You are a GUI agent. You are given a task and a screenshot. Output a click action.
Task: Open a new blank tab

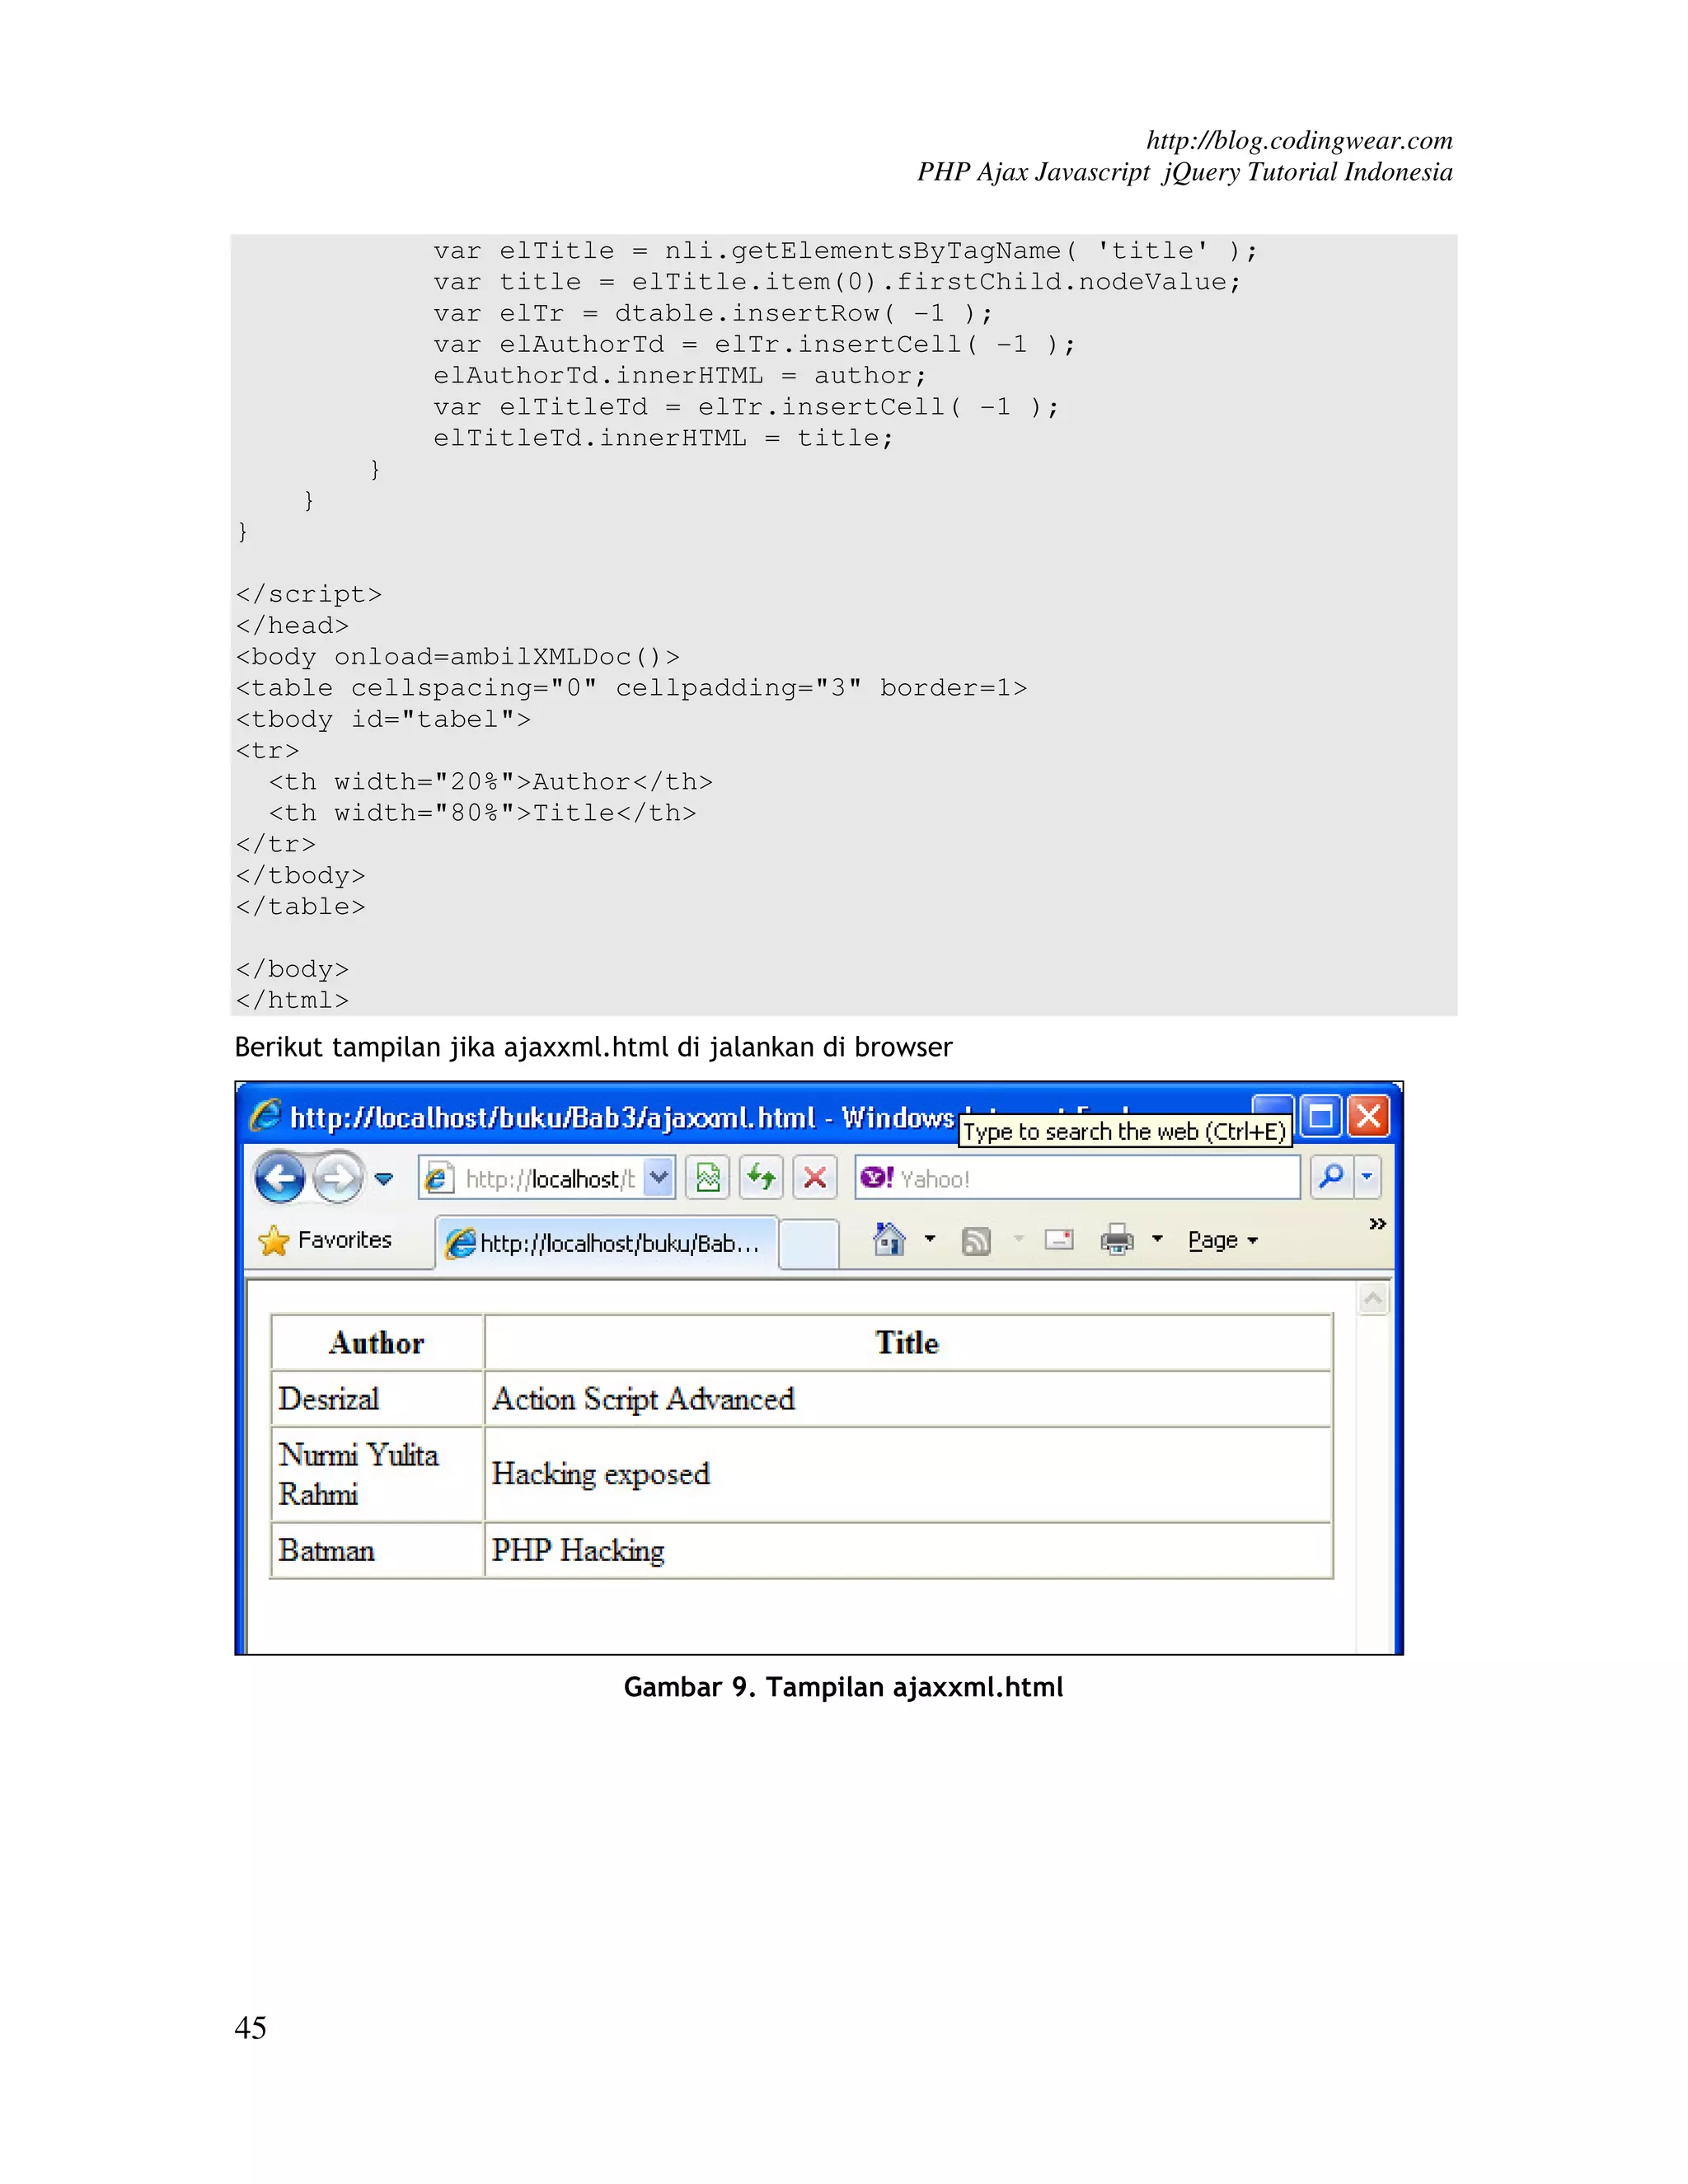coord(808,1245)
